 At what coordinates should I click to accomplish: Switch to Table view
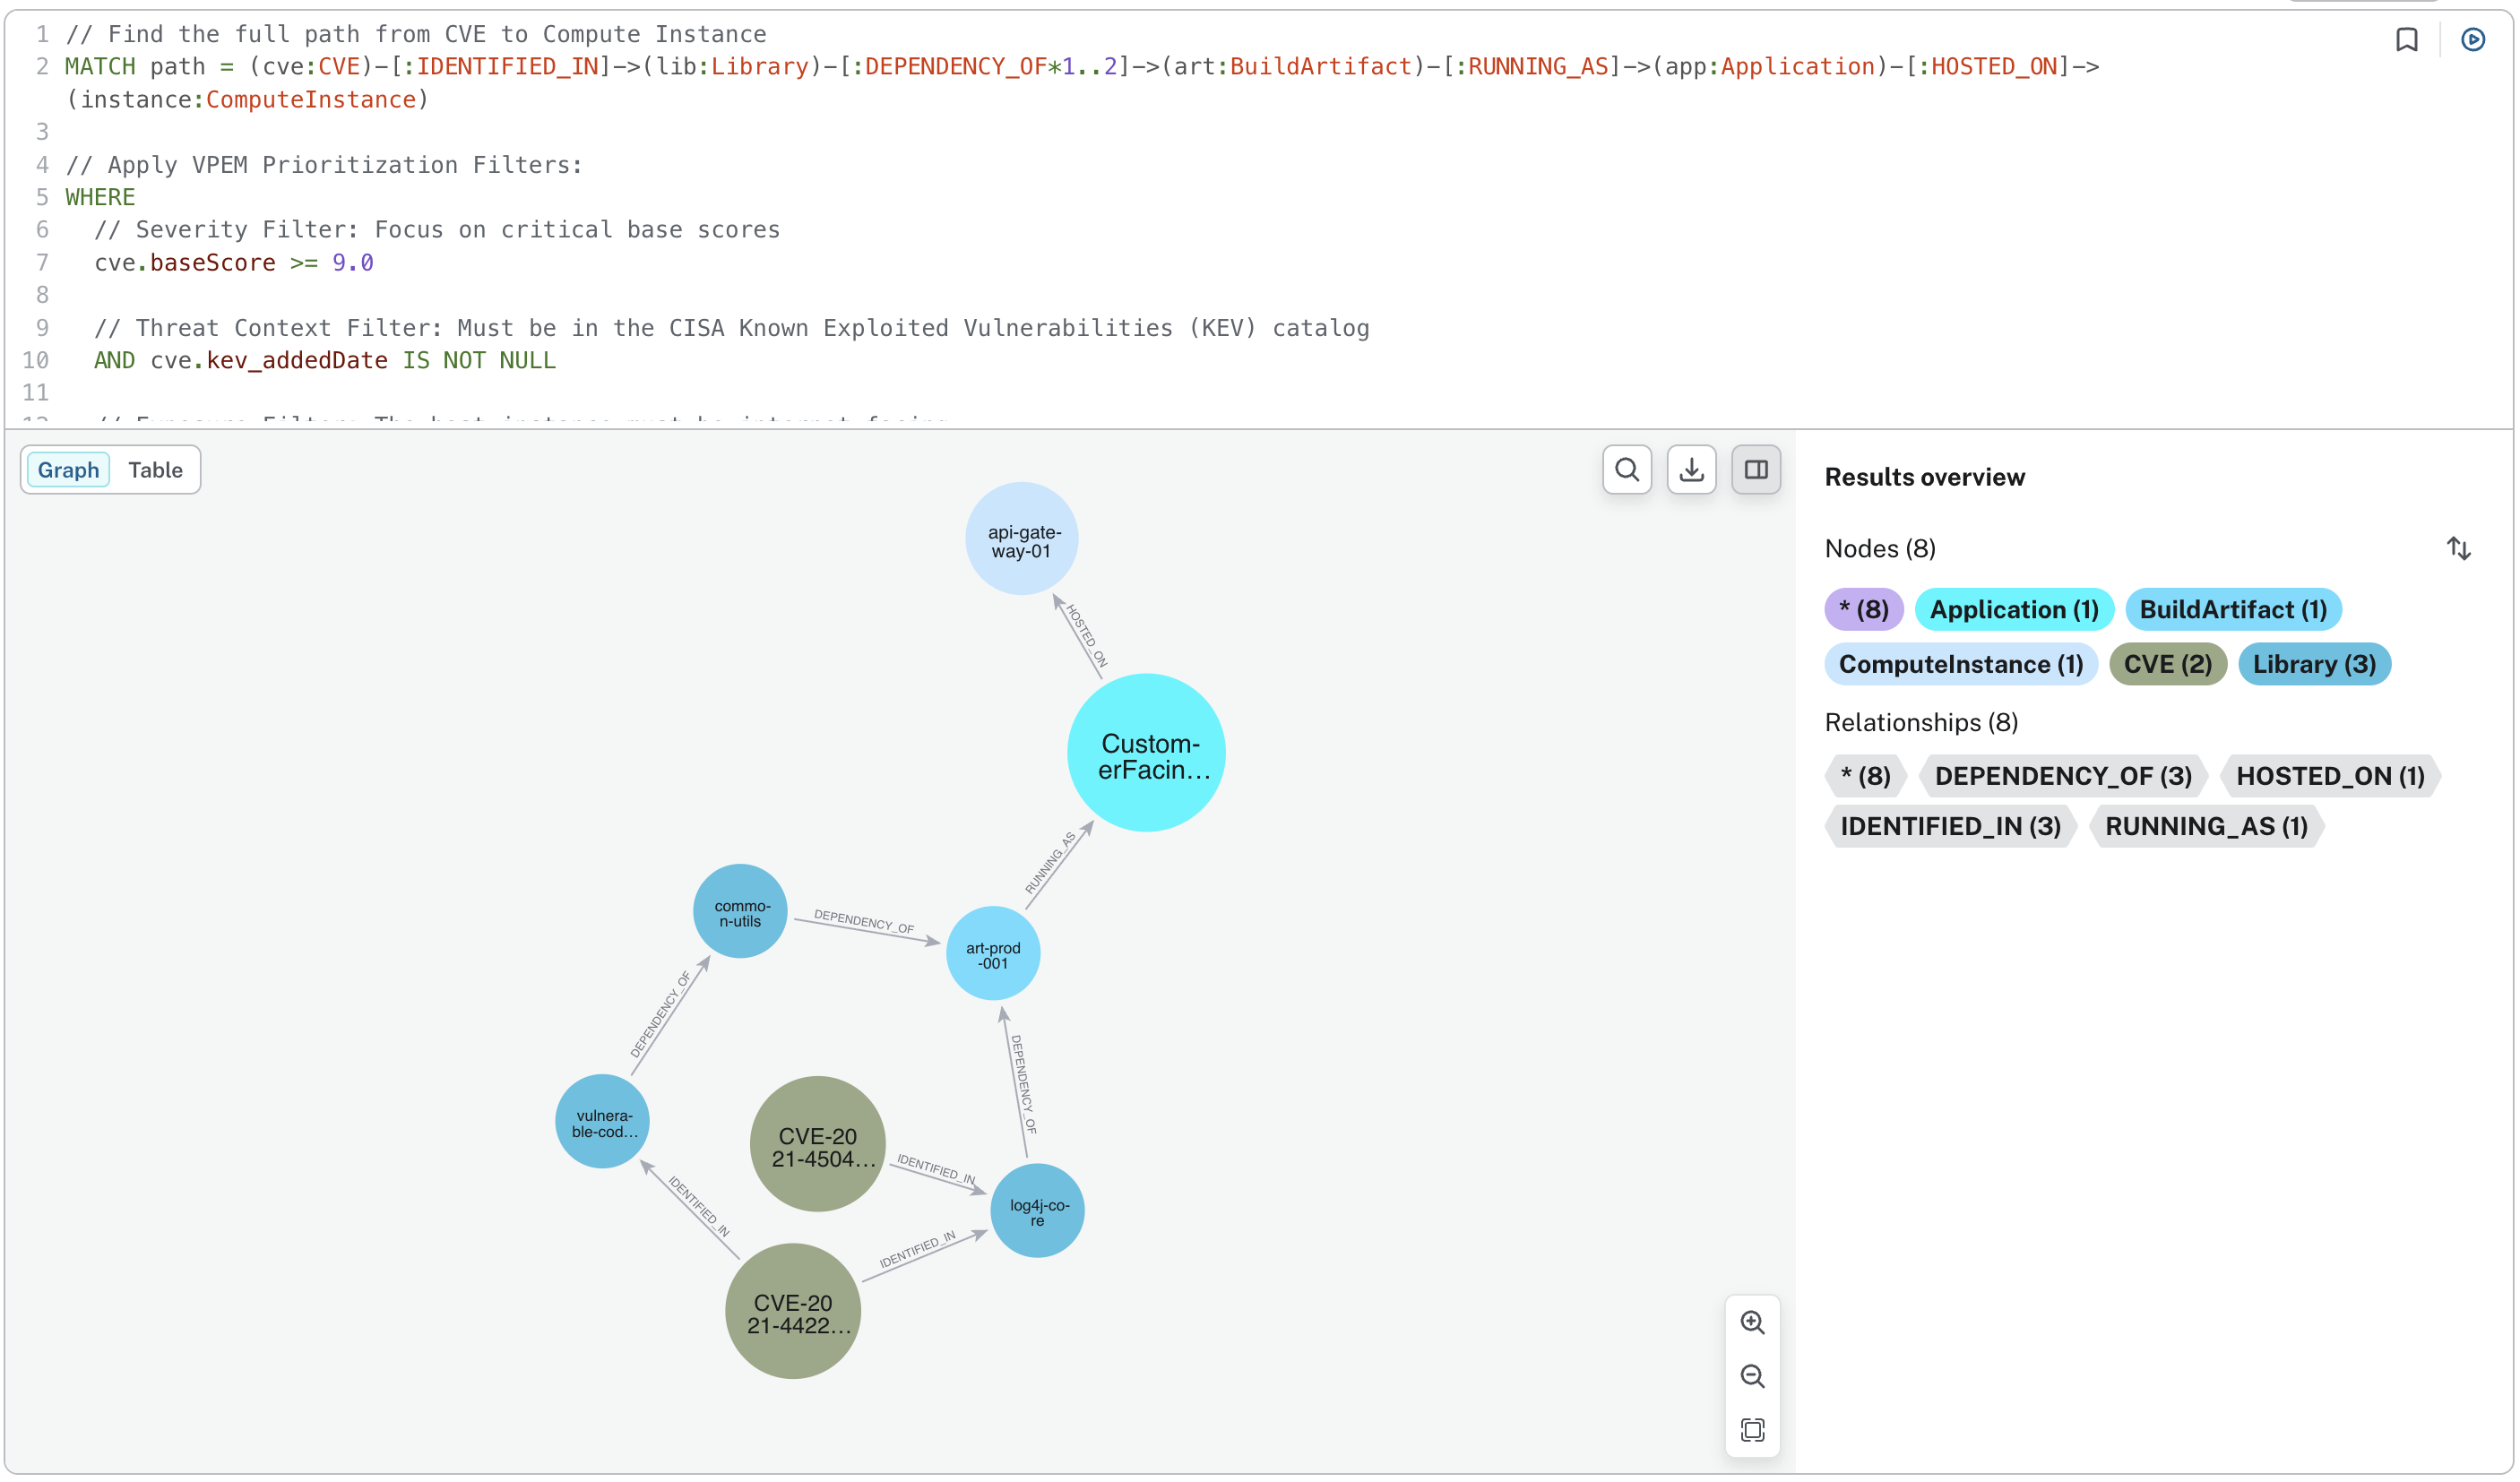[x=154, y=469]
